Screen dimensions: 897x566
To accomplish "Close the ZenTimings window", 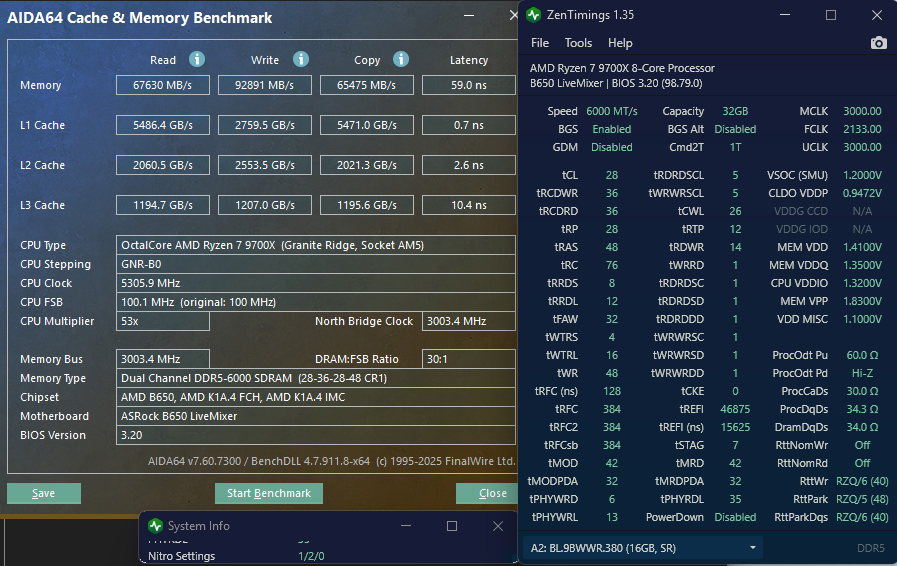I will click(x=876, y=15).
